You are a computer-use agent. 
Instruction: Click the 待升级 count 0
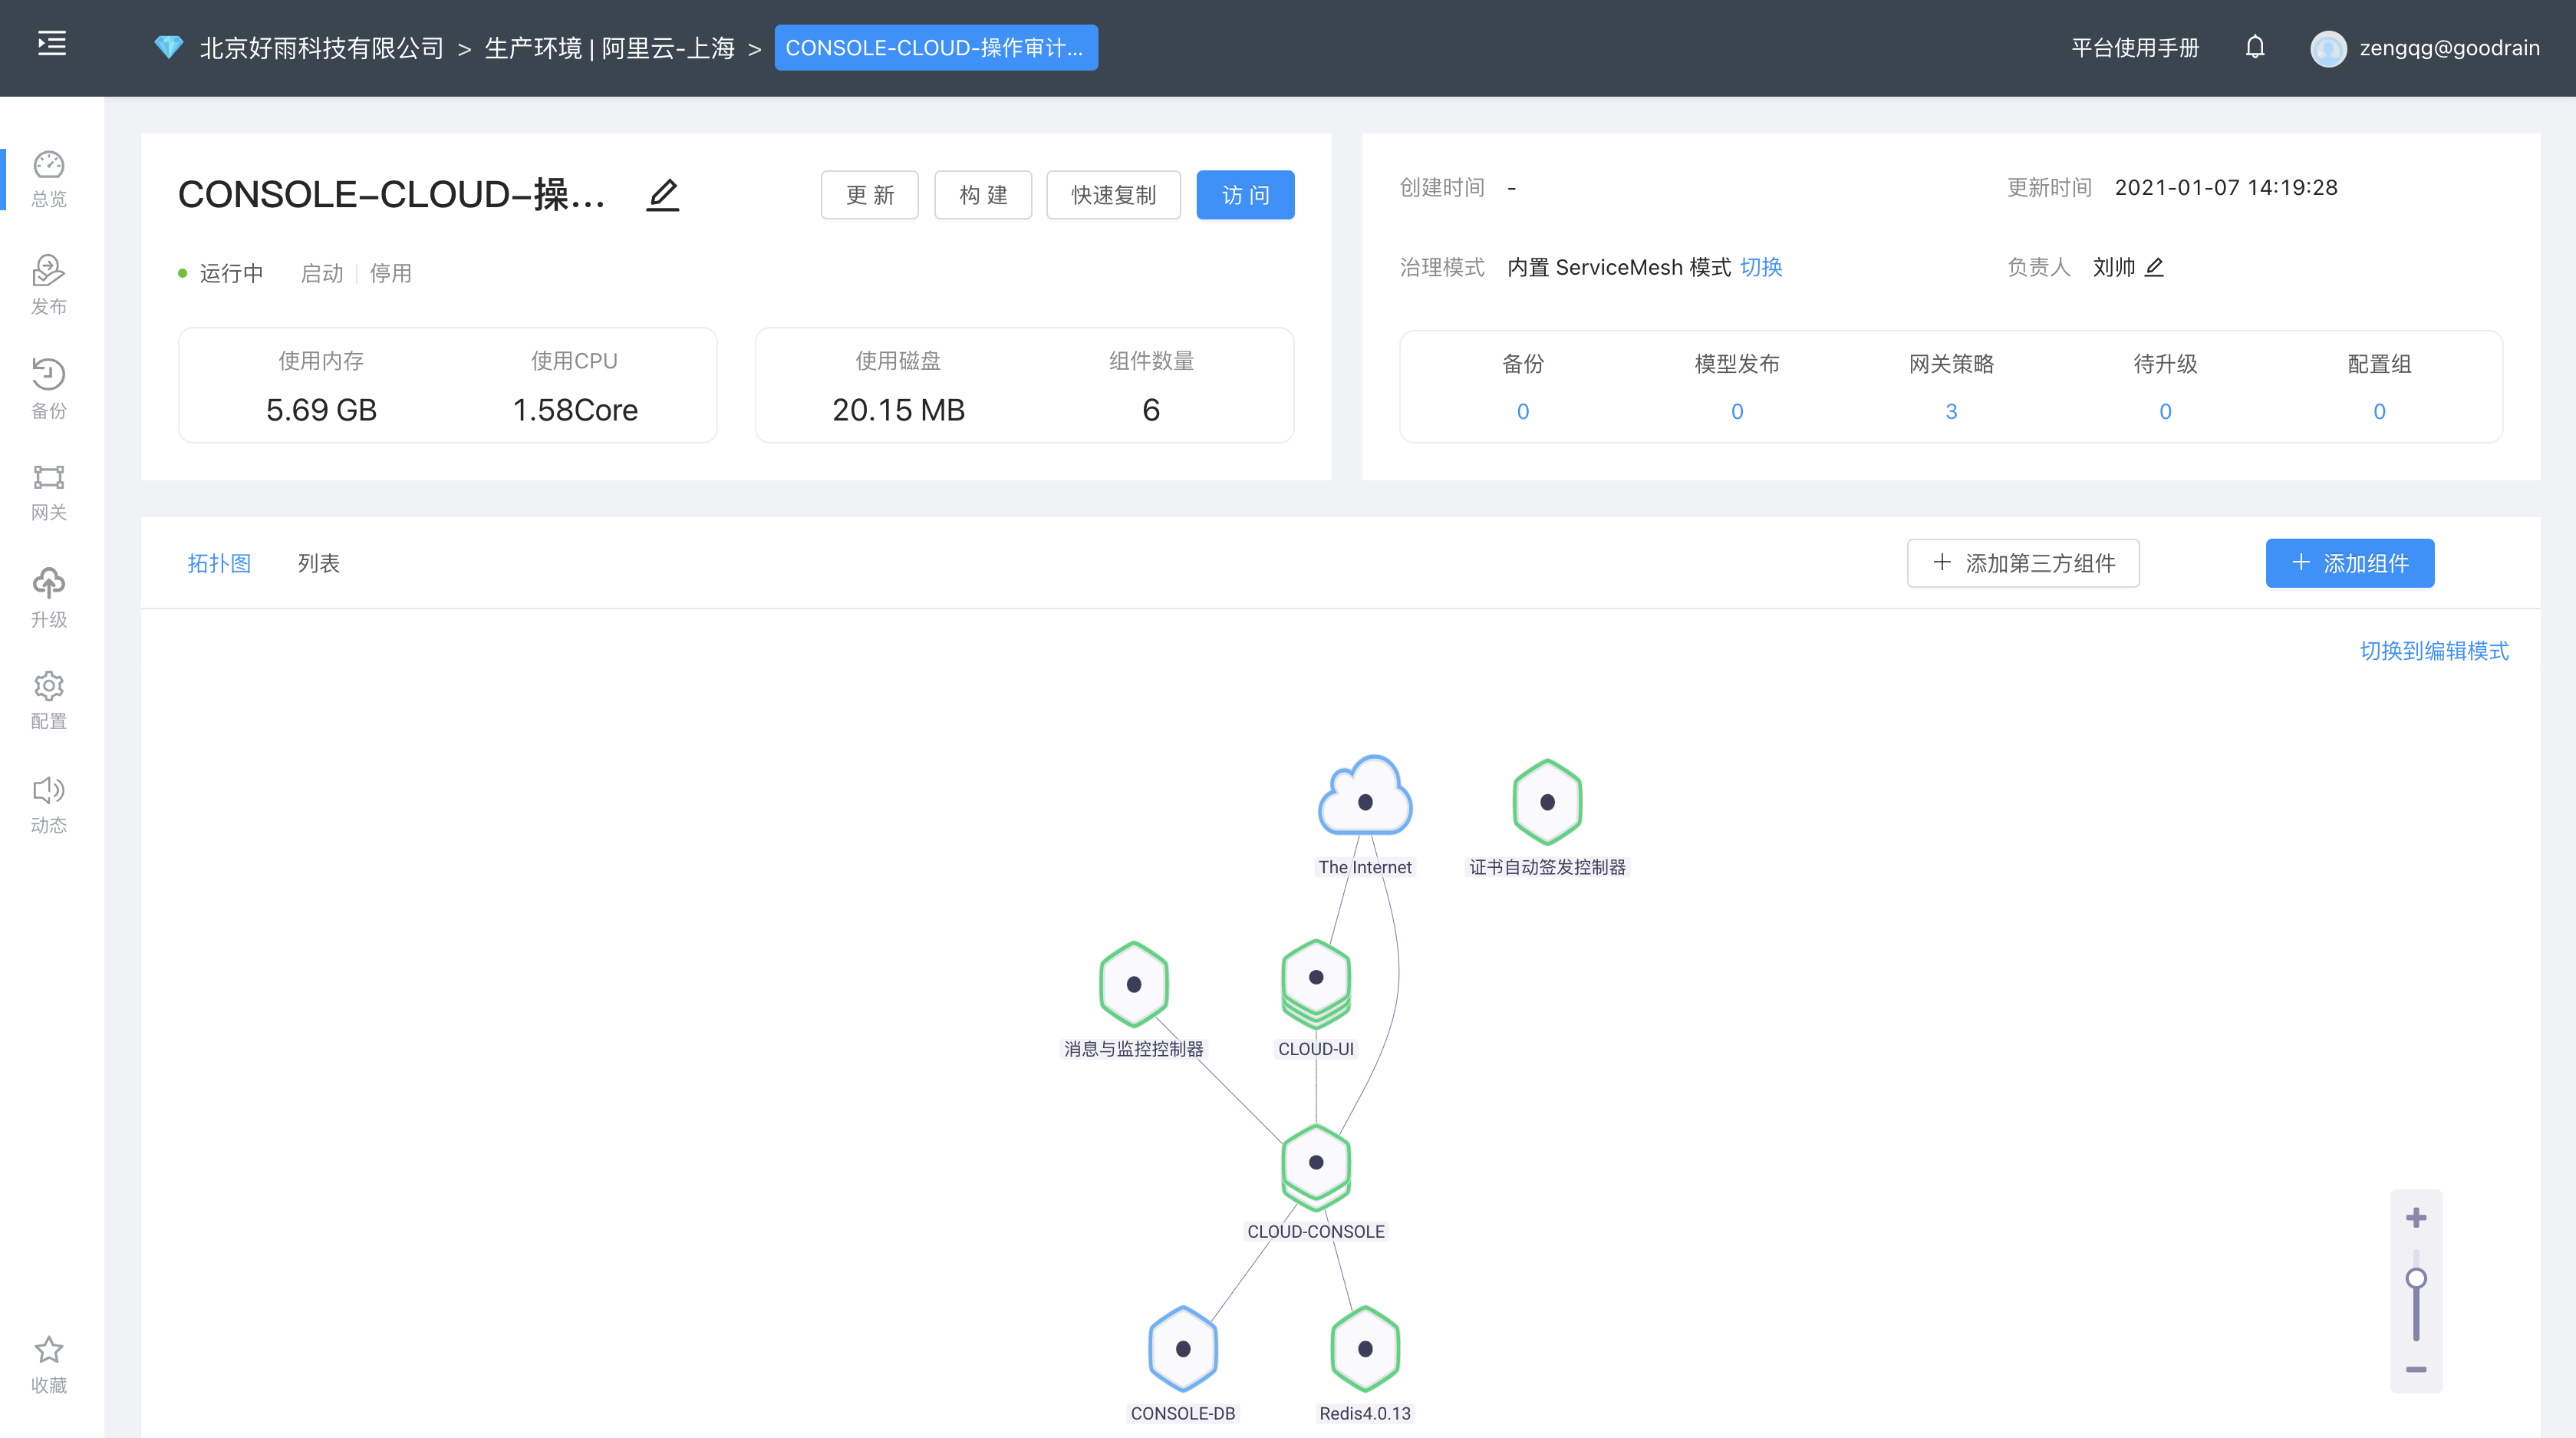click(x=2165, y=411)
